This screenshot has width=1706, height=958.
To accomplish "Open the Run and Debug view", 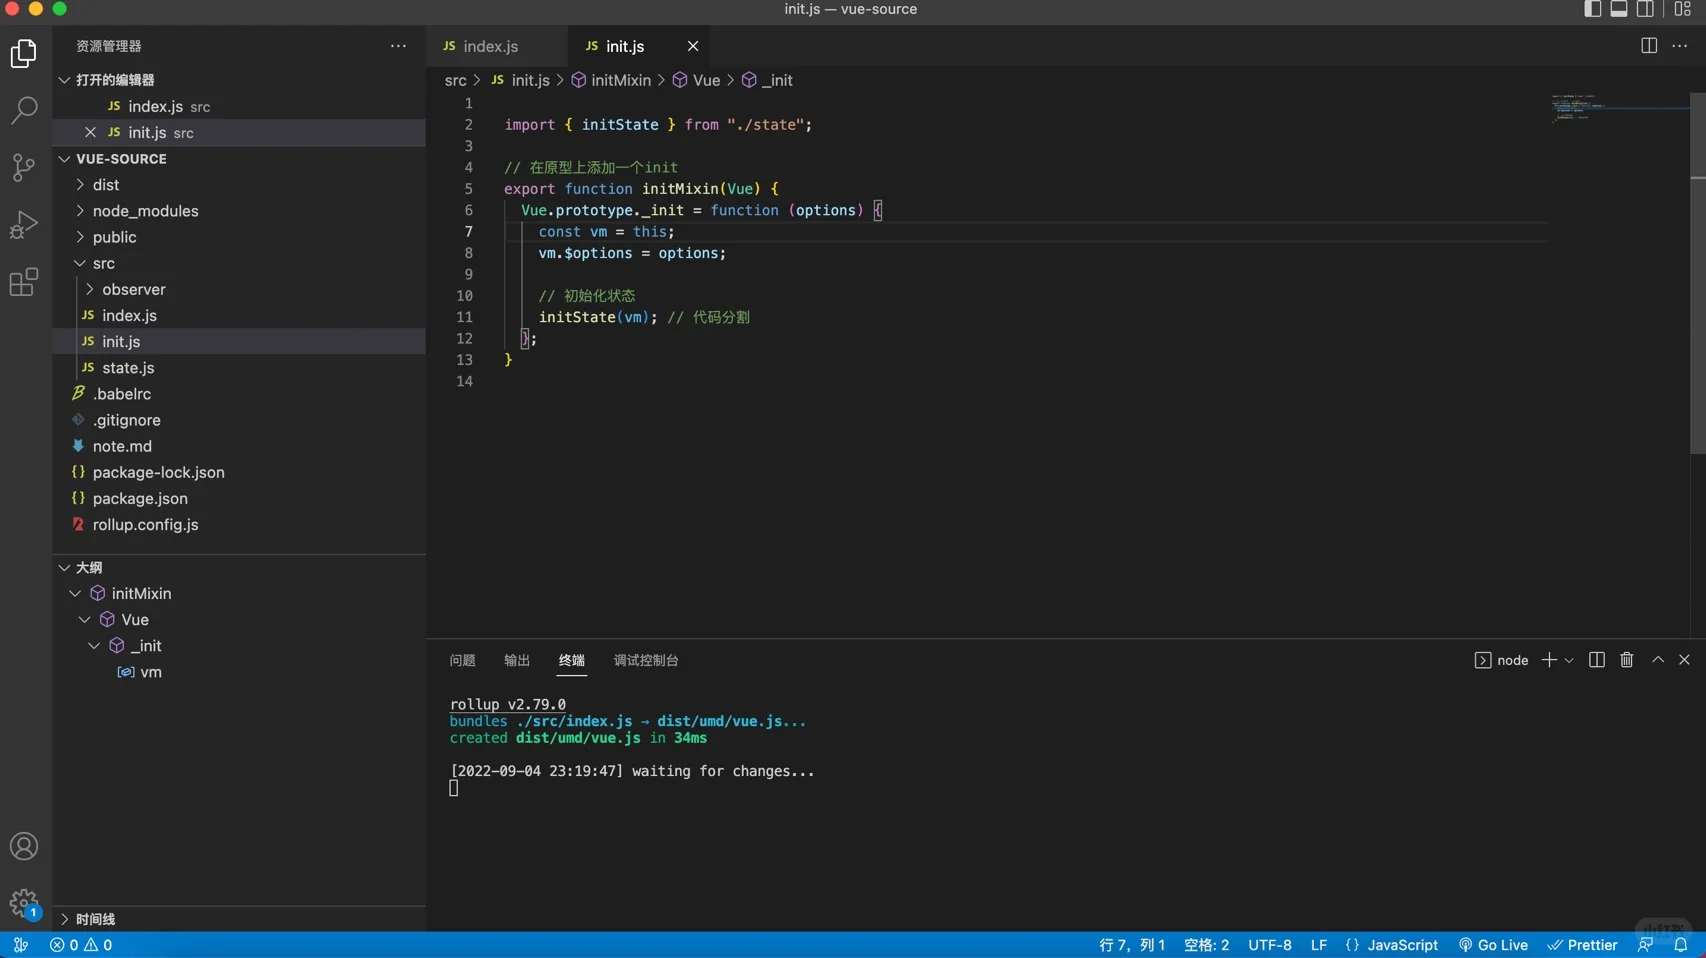I will point(24,225).
